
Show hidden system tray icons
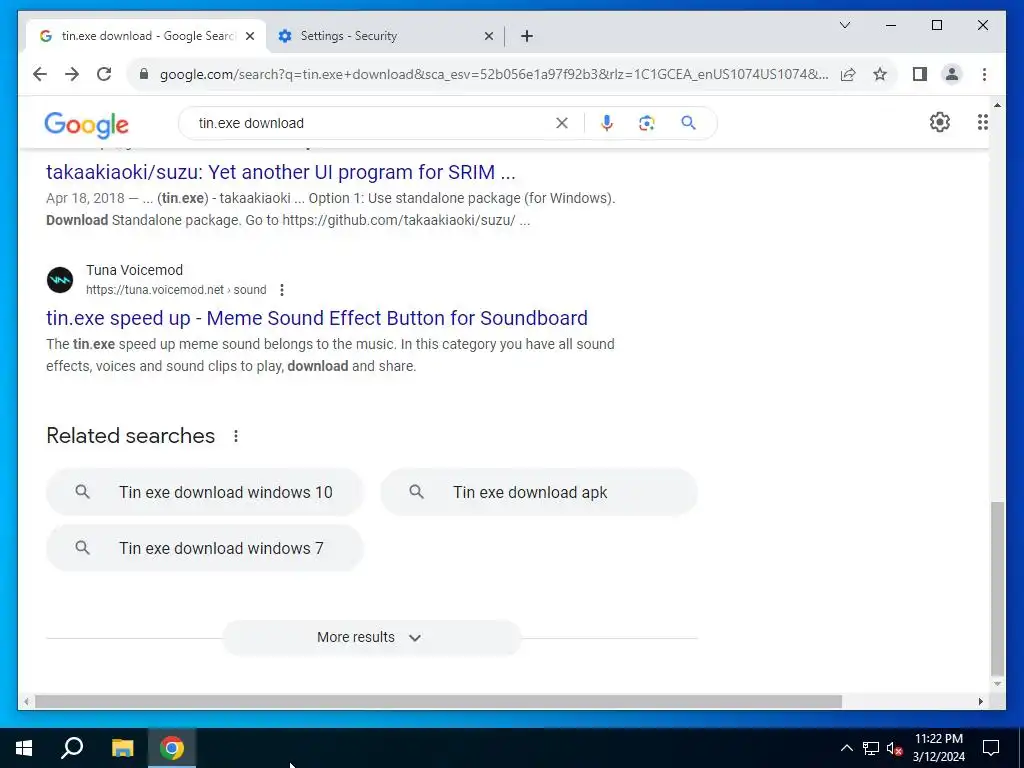point(846,748)
